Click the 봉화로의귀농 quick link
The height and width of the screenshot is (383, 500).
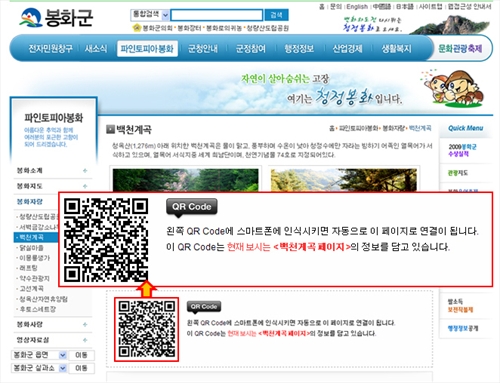[224, 28]
